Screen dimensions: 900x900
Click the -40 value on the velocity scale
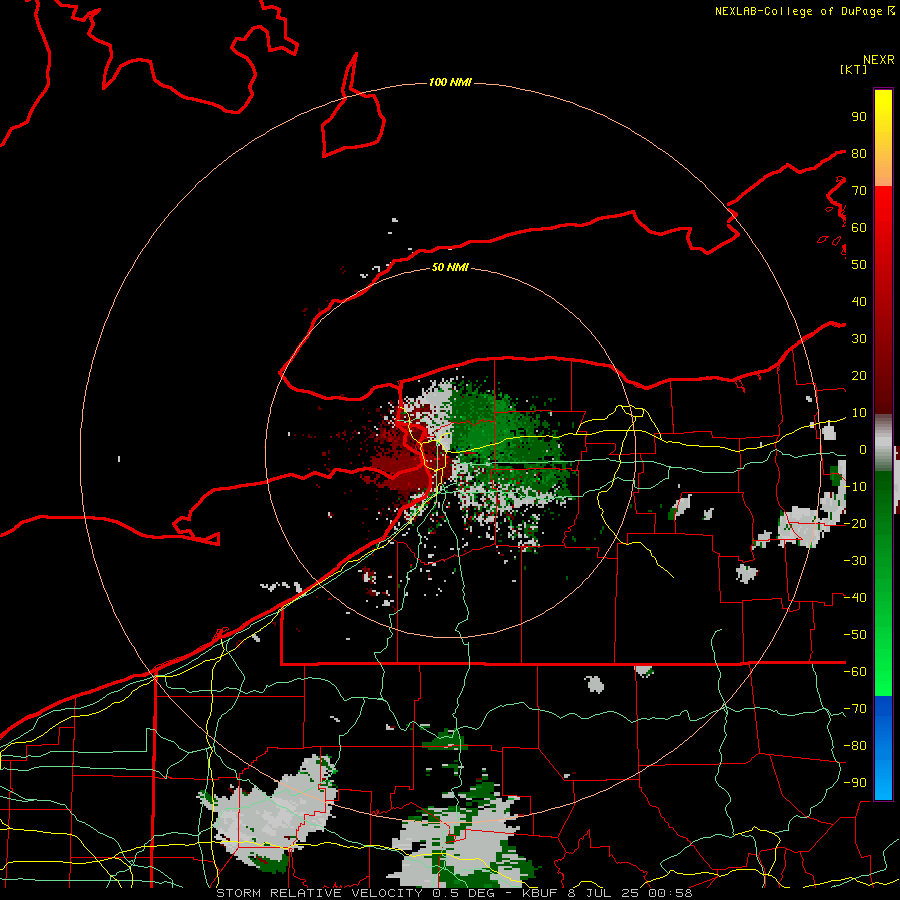coord(855,598)
